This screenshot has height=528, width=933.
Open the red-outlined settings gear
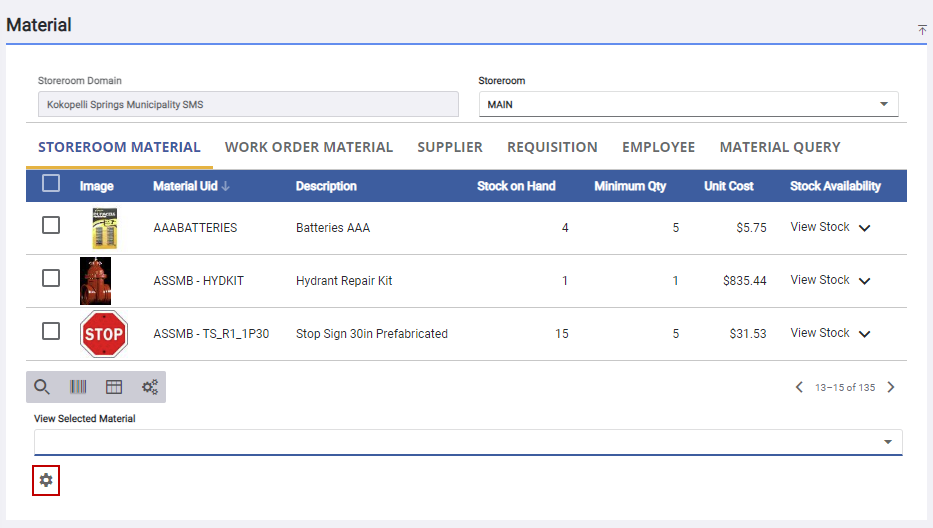tap(46, 481)
